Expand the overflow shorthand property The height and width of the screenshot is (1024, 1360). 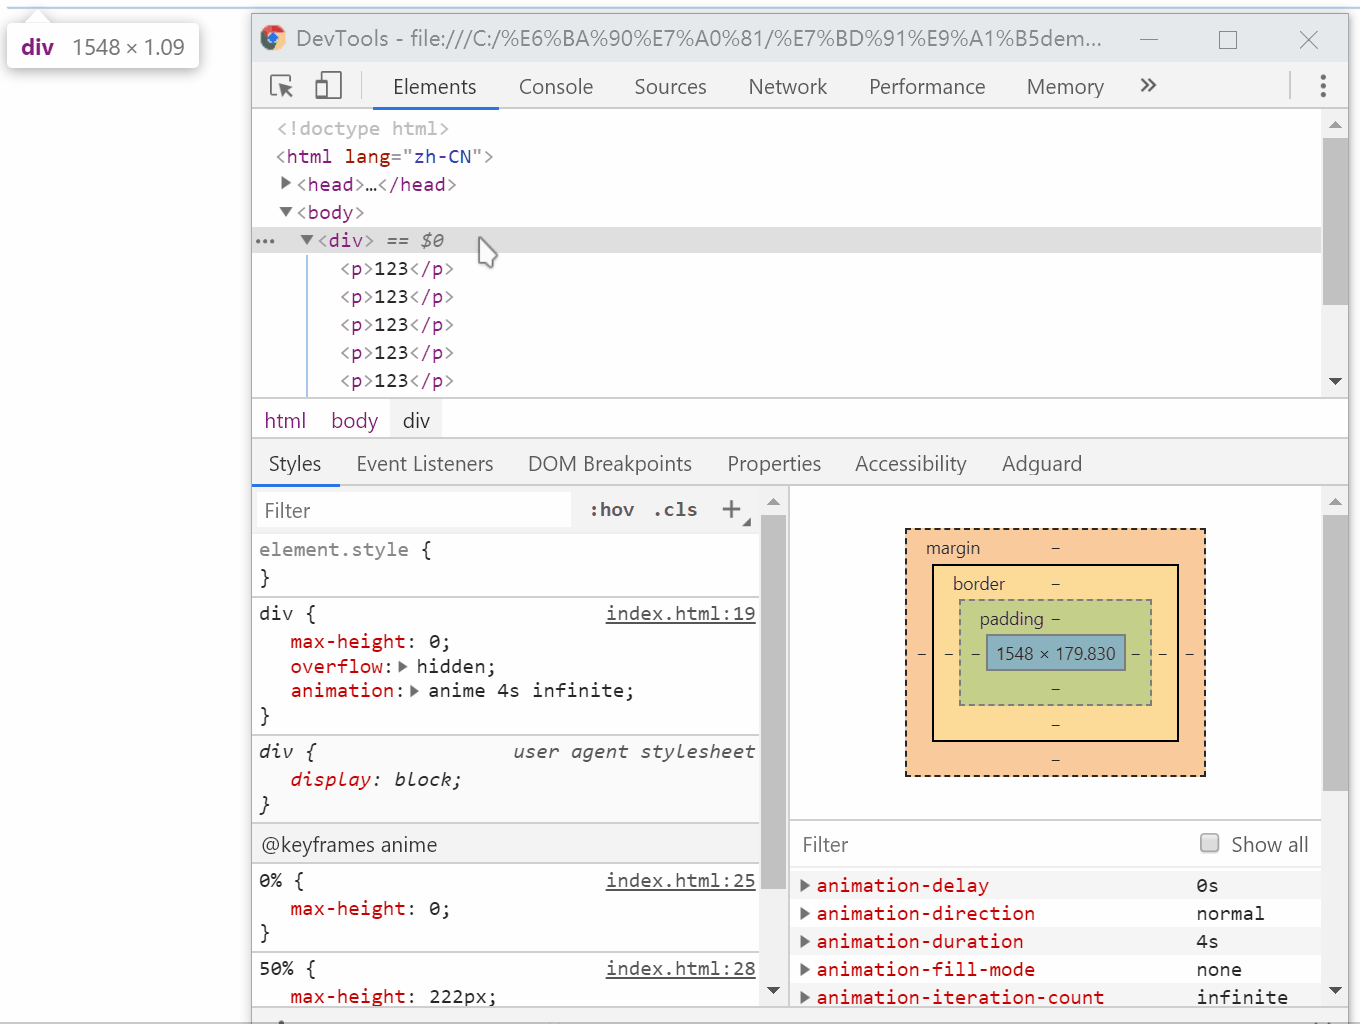[x=403, y=666]
